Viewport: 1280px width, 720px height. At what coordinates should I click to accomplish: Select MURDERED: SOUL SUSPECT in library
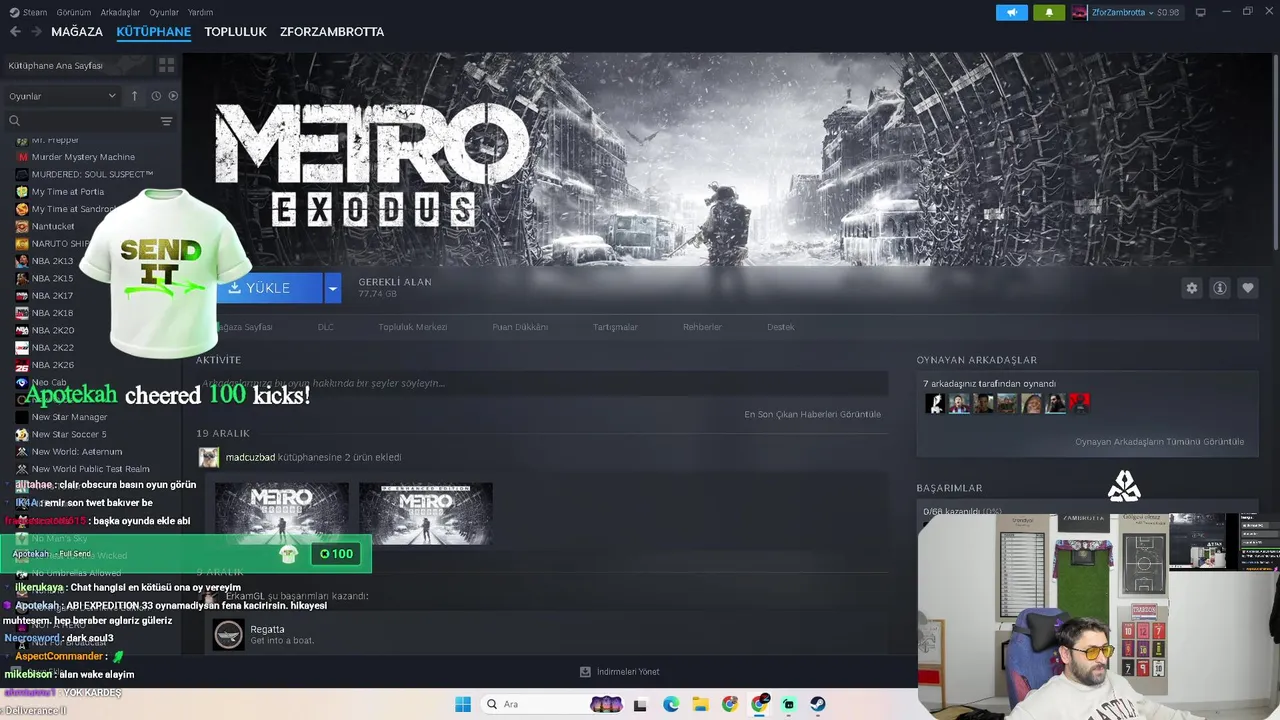[92, 174]
